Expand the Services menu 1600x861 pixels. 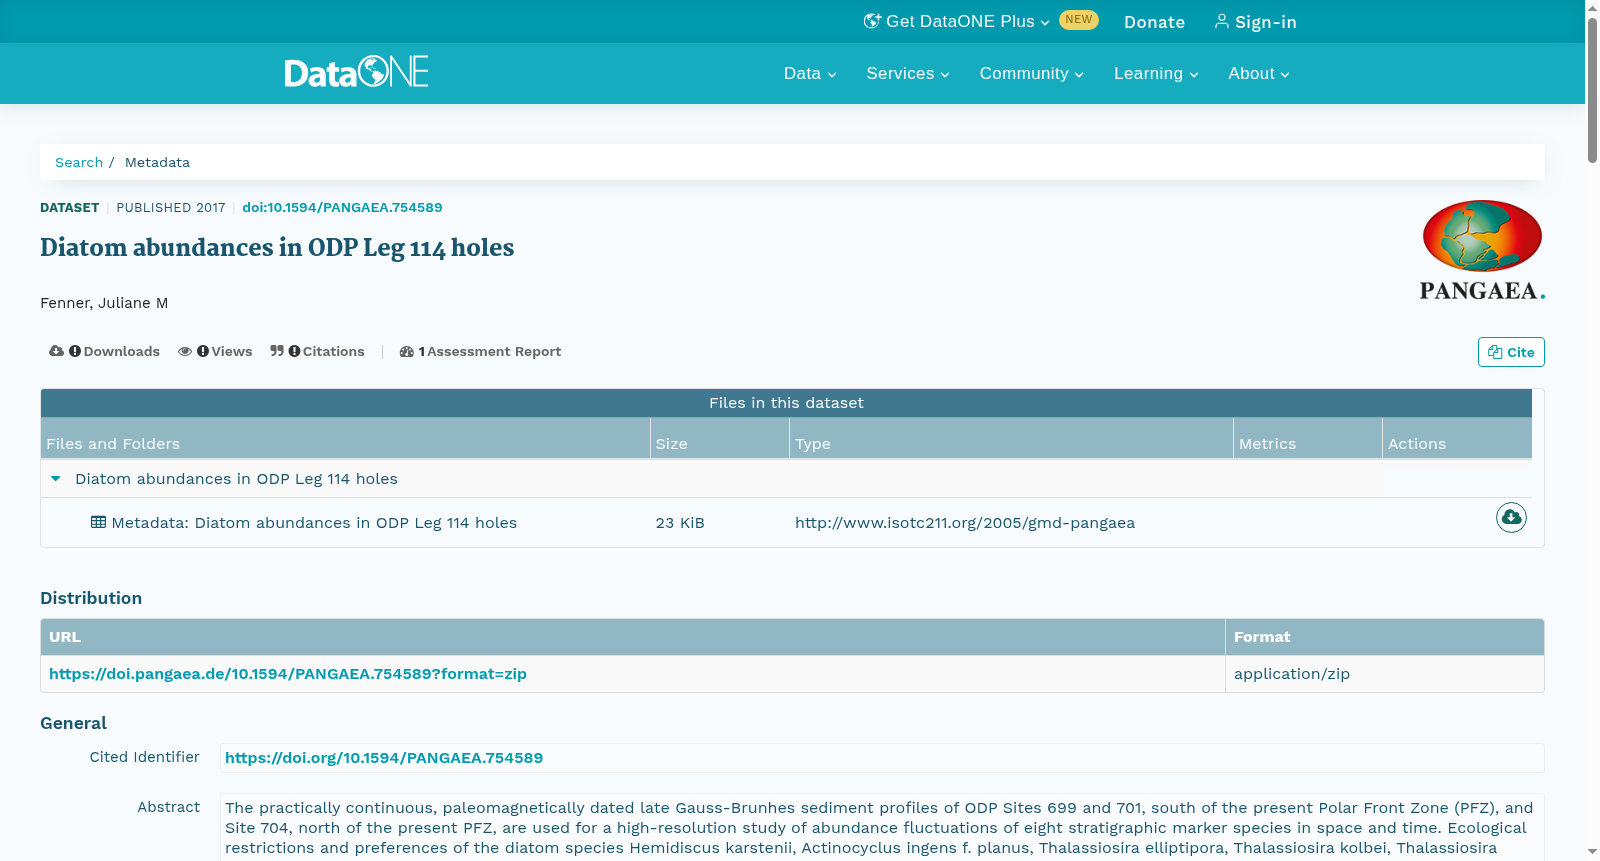908,74
